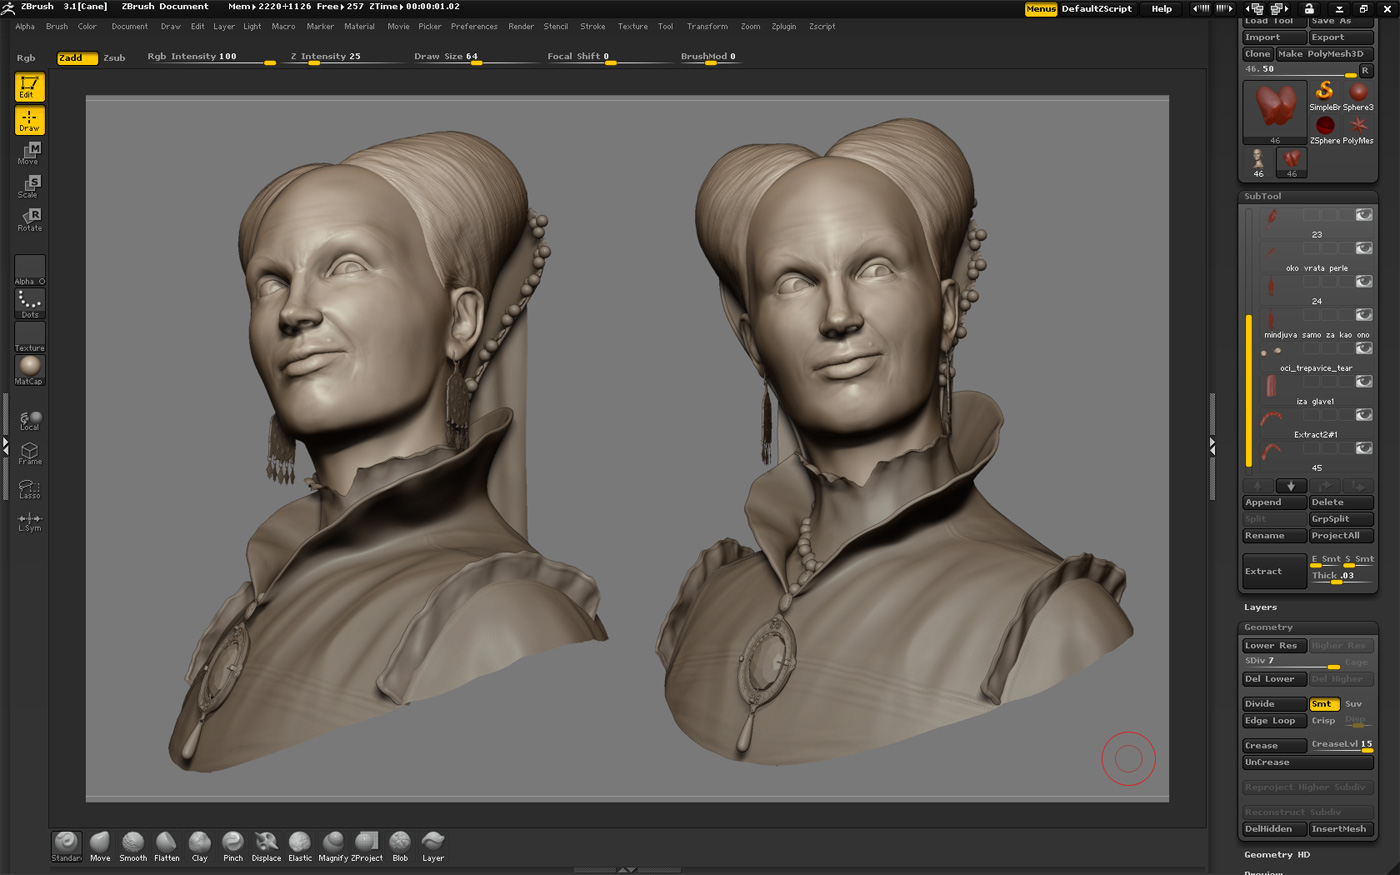This screenshot has height=875, width=1400.
Task: Open the Dots stroke selector
Action: 29,304
